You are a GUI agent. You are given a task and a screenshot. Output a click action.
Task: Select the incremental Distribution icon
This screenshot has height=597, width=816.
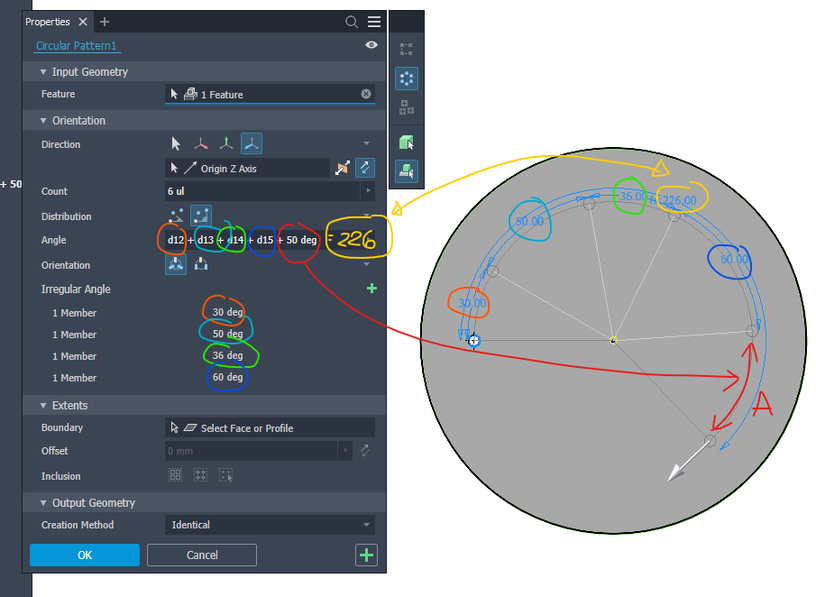click(x=176, y=215)
